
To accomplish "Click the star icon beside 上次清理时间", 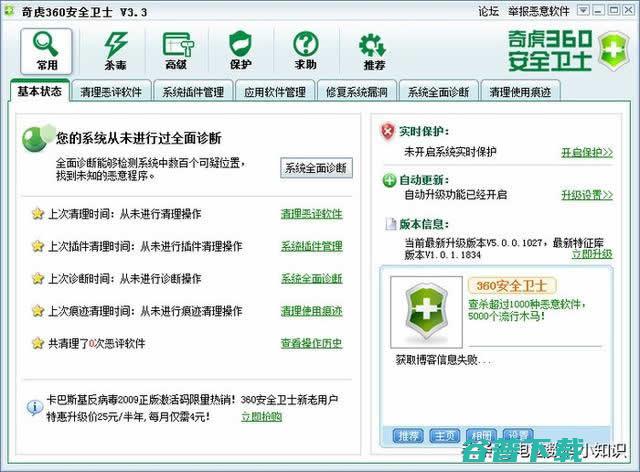I will [38, 214].
